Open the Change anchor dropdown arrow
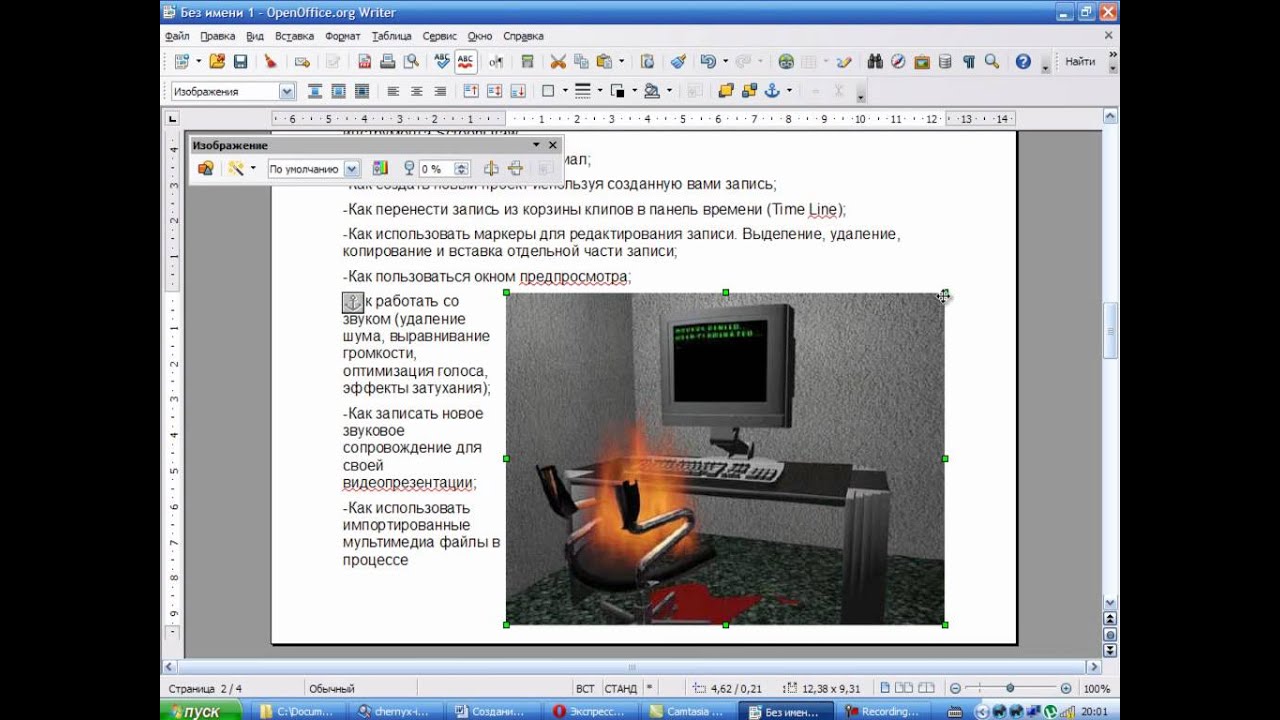The height and width of the screenshot is (720, 1280). tap(789, 91)
